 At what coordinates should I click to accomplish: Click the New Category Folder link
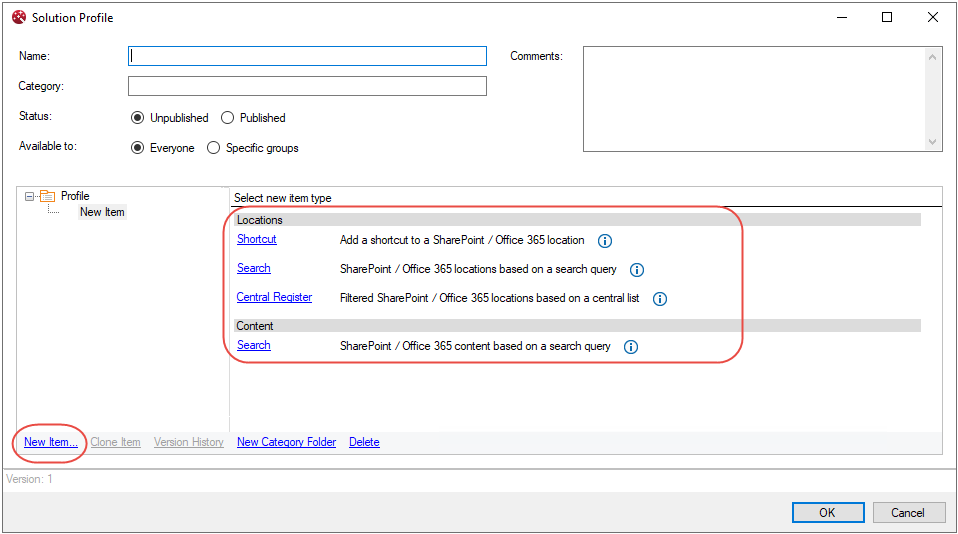286,442
